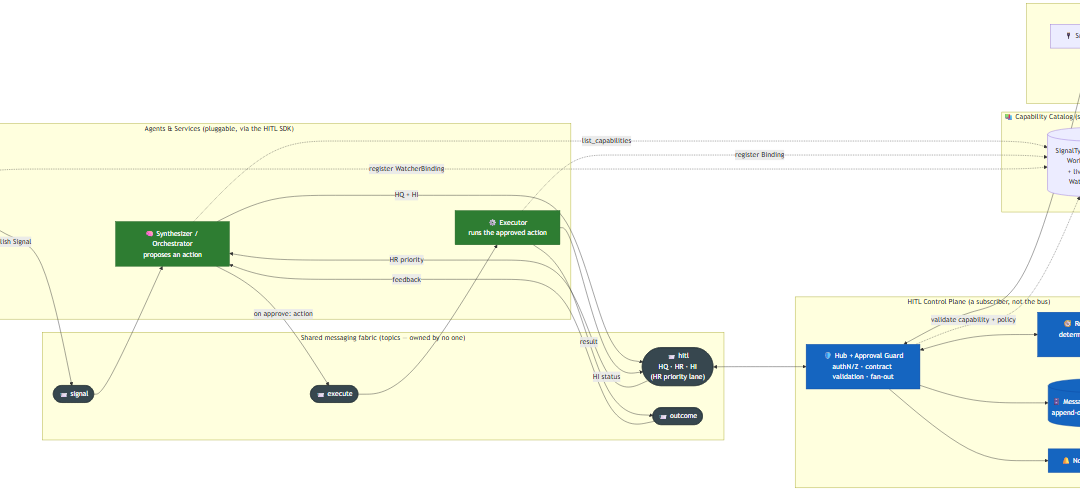
Task: Click the 'HR priority' edge label
Action: [x=406, y=260]
